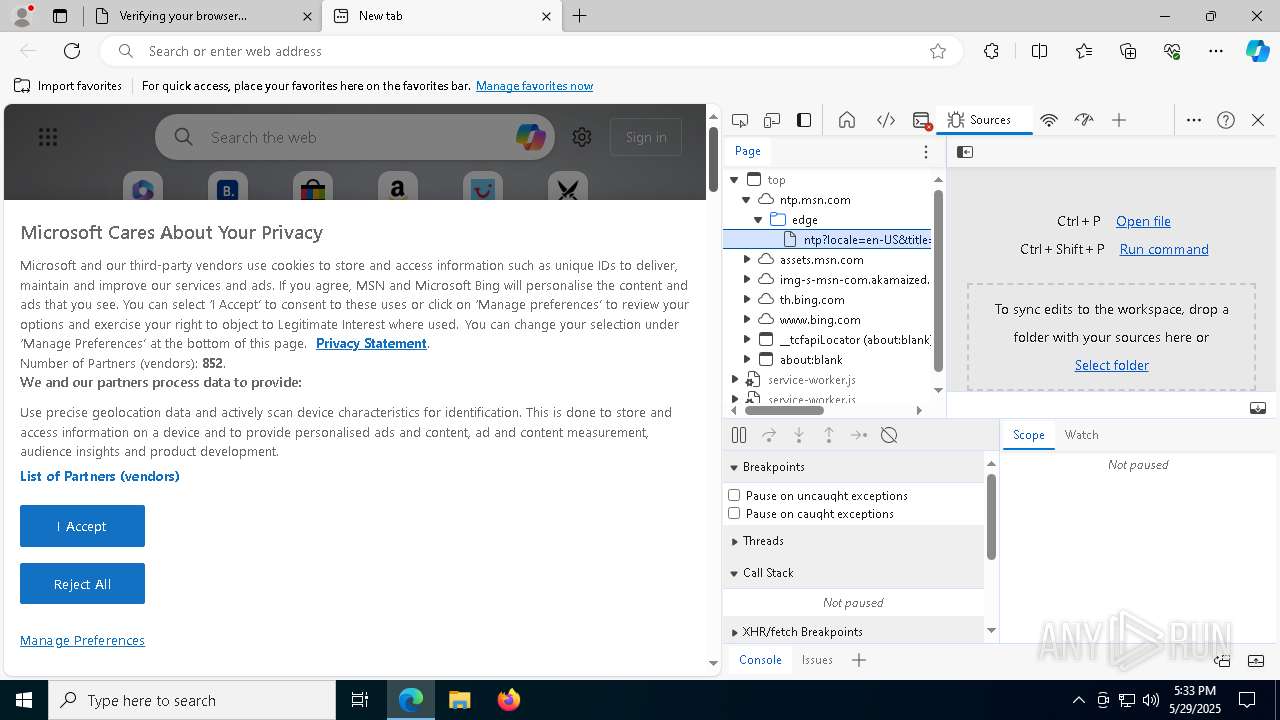Click the step into debugger icon

tap(799, 435)
